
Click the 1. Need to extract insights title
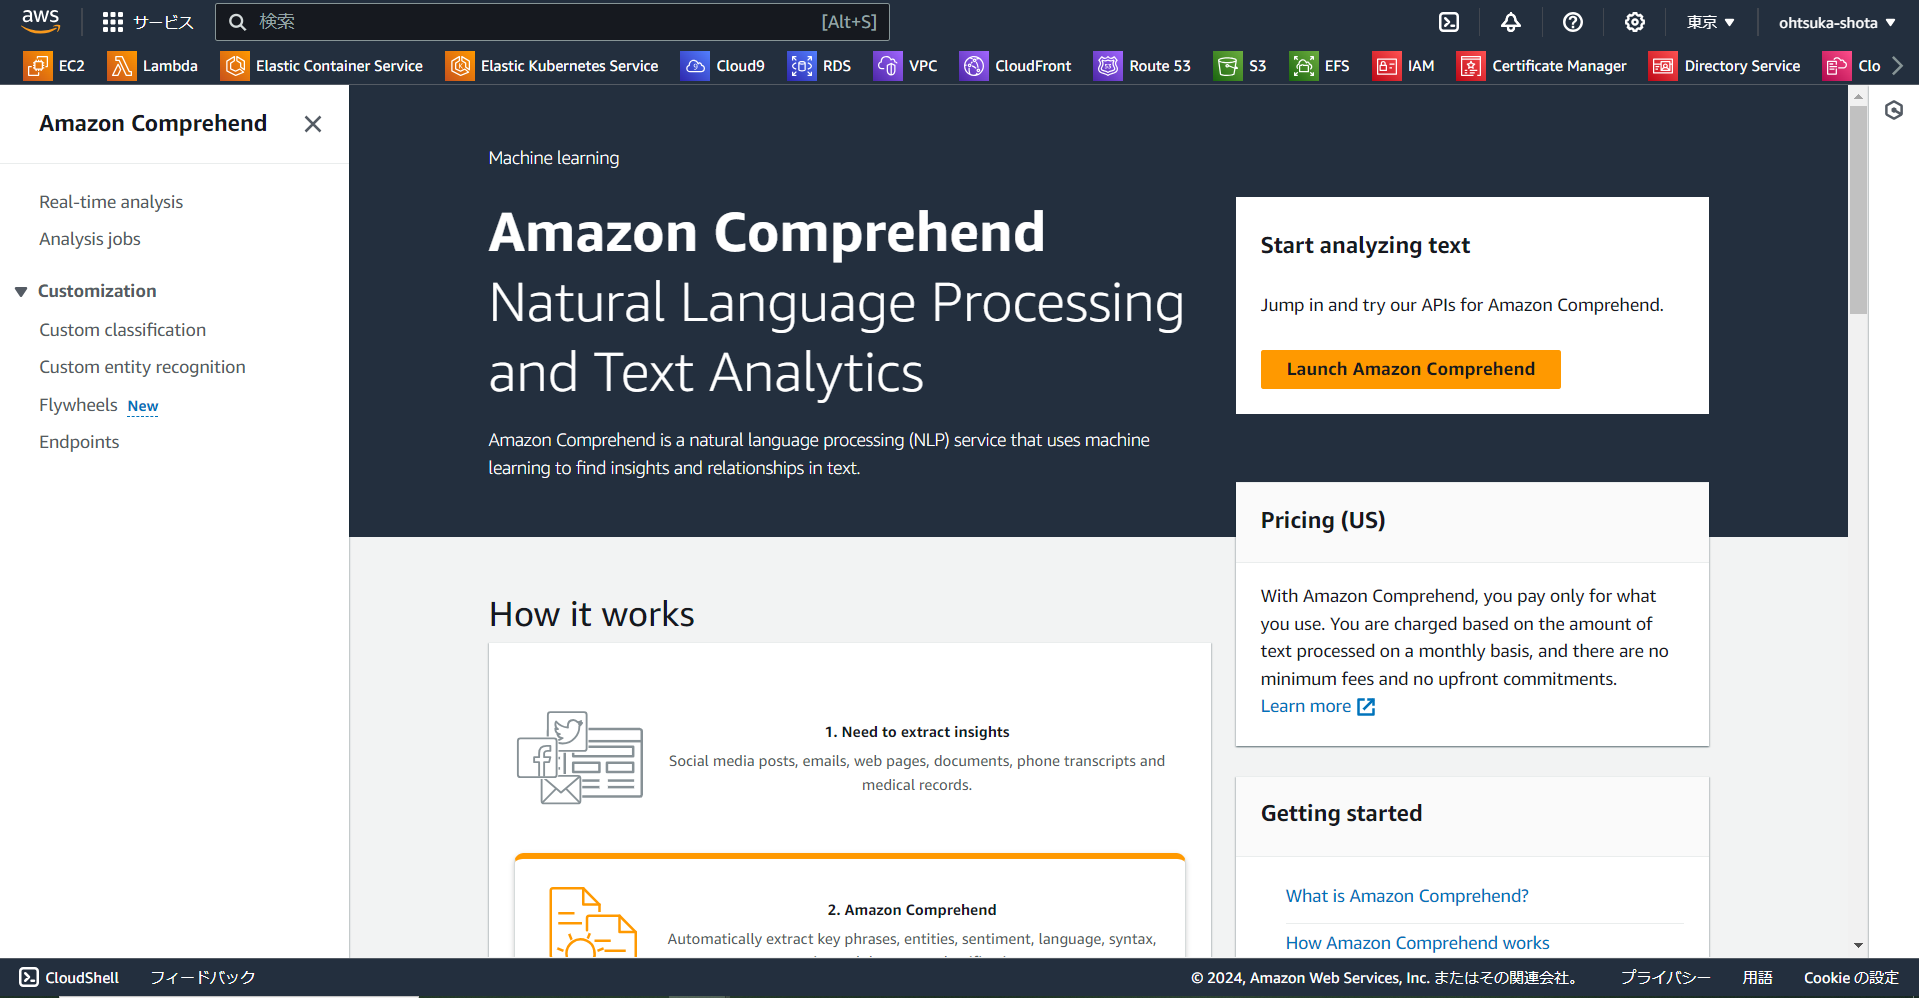[917, 732]
